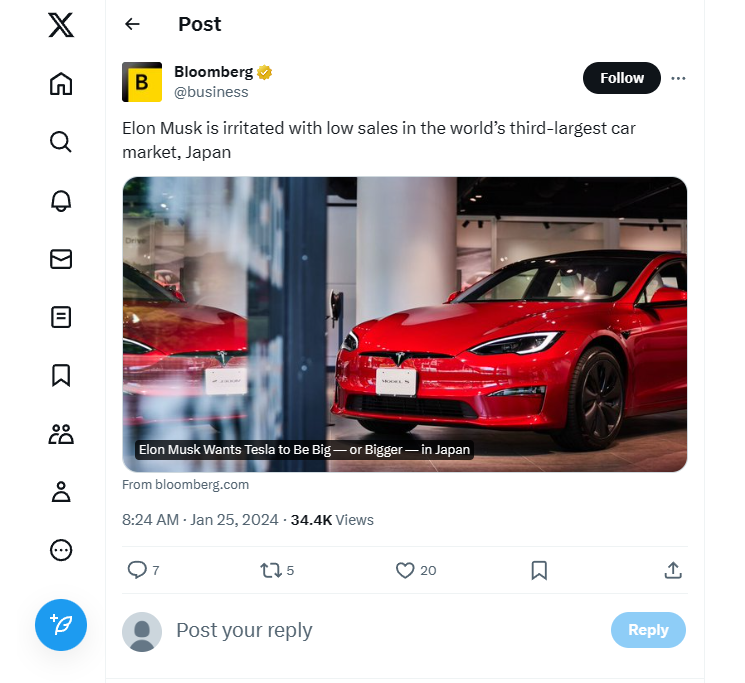Click the reply comment icon
The width and height of the screenshot is (745, 683).
click(137, 570)
